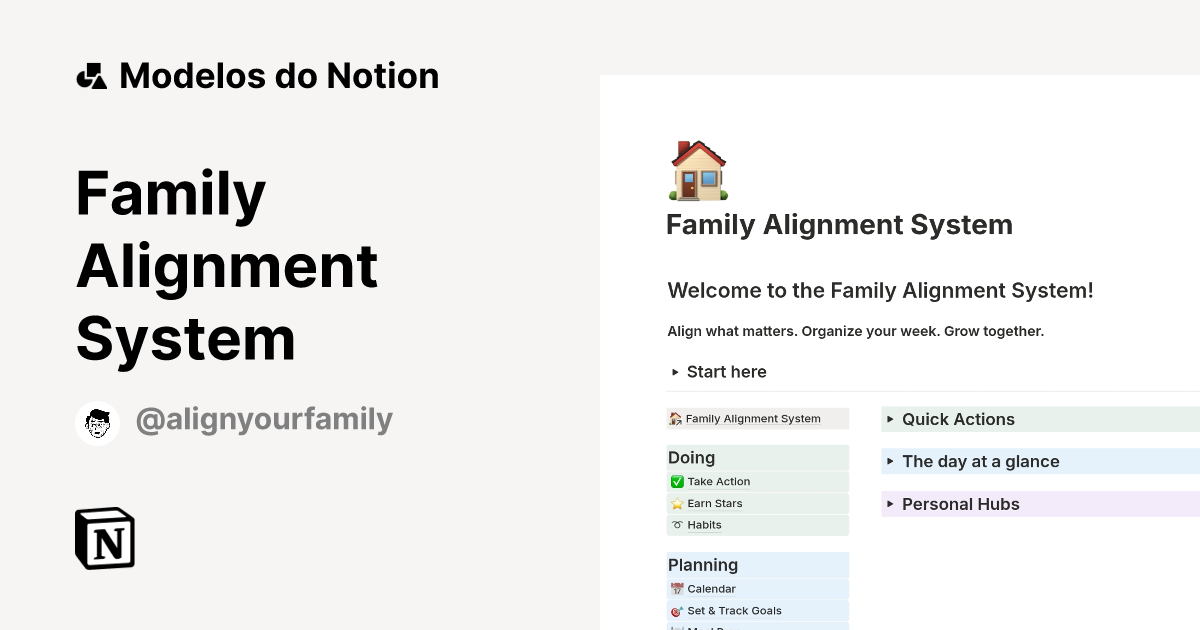Click the dartboard icon beside Set & Track Goals
Screen dimensions: 1200x630
[x=677, y=610]
